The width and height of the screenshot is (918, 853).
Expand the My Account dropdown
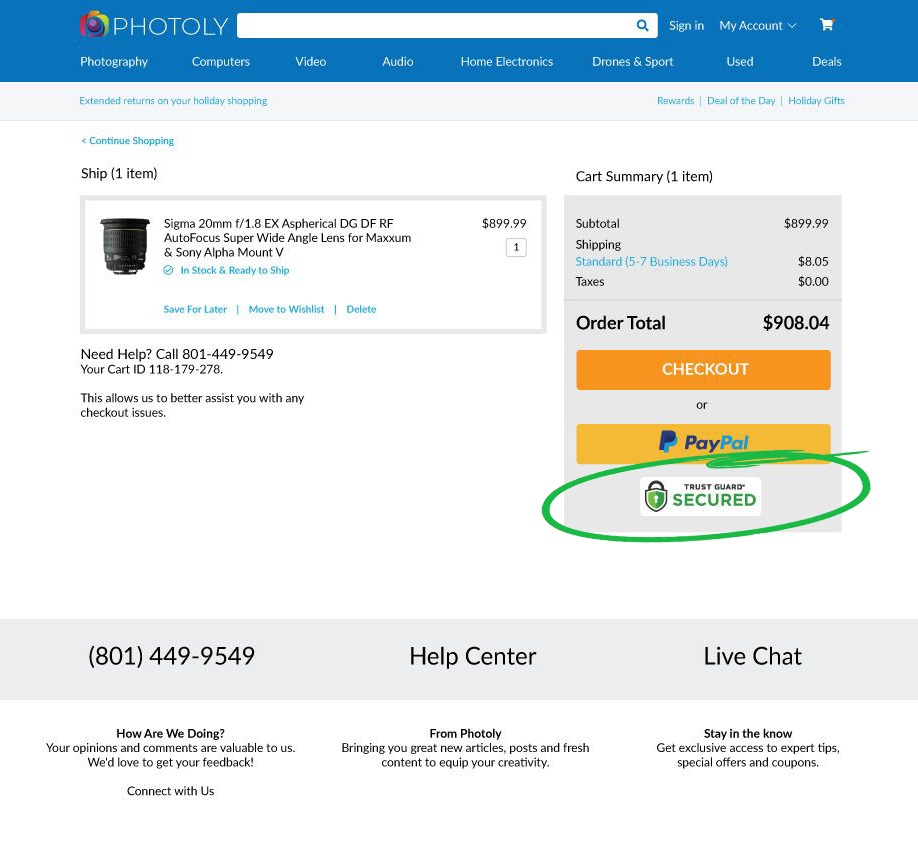click(758, 26)
